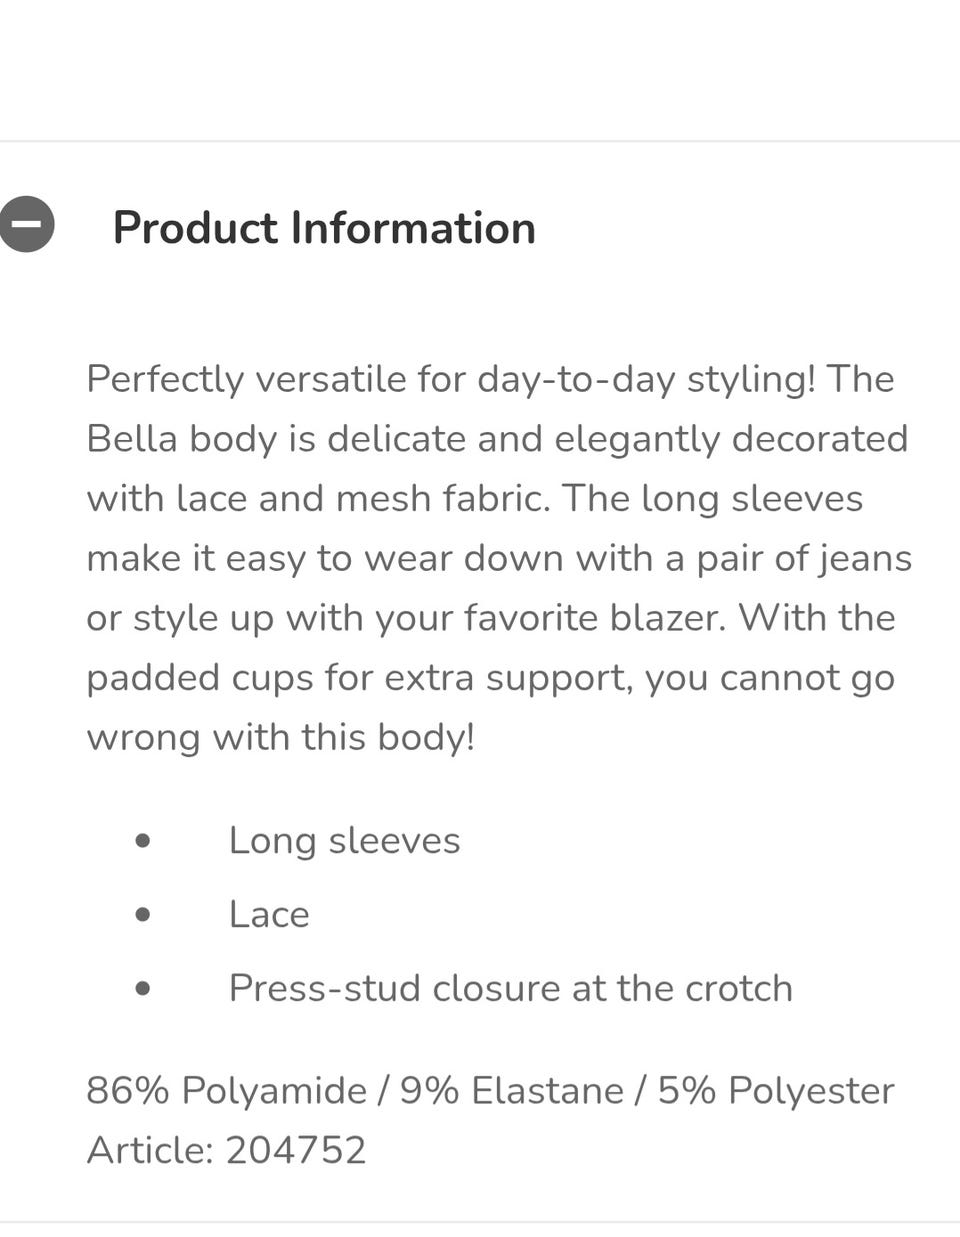Click the bullet dot beside Press-stud closure
960x1237 pixels.
[143, 988]
